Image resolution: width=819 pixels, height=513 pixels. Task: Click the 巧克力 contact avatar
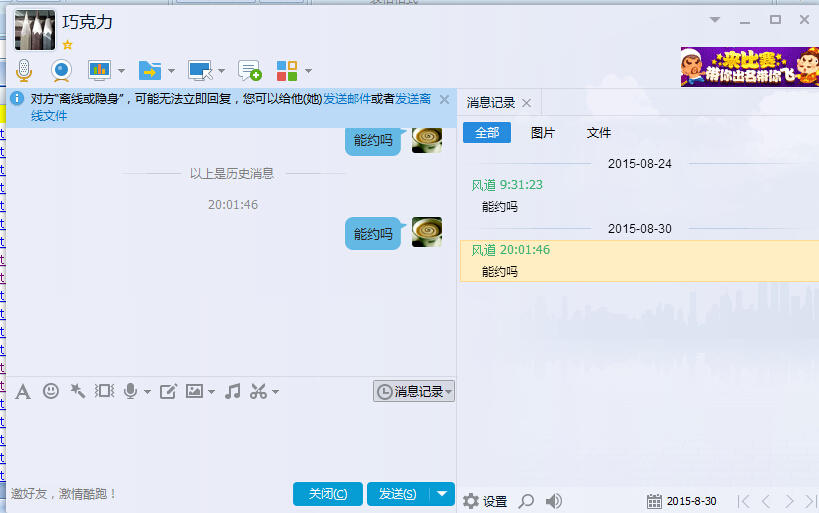[x=34, y=30]
